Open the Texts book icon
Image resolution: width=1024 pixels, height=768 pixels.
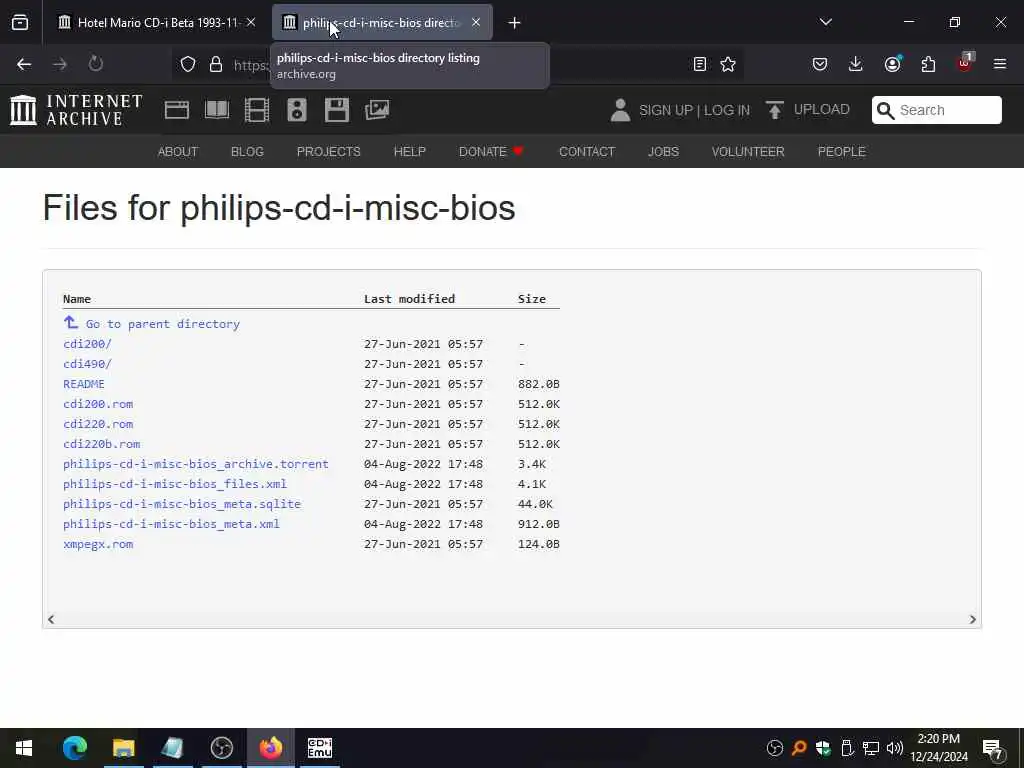217,110
